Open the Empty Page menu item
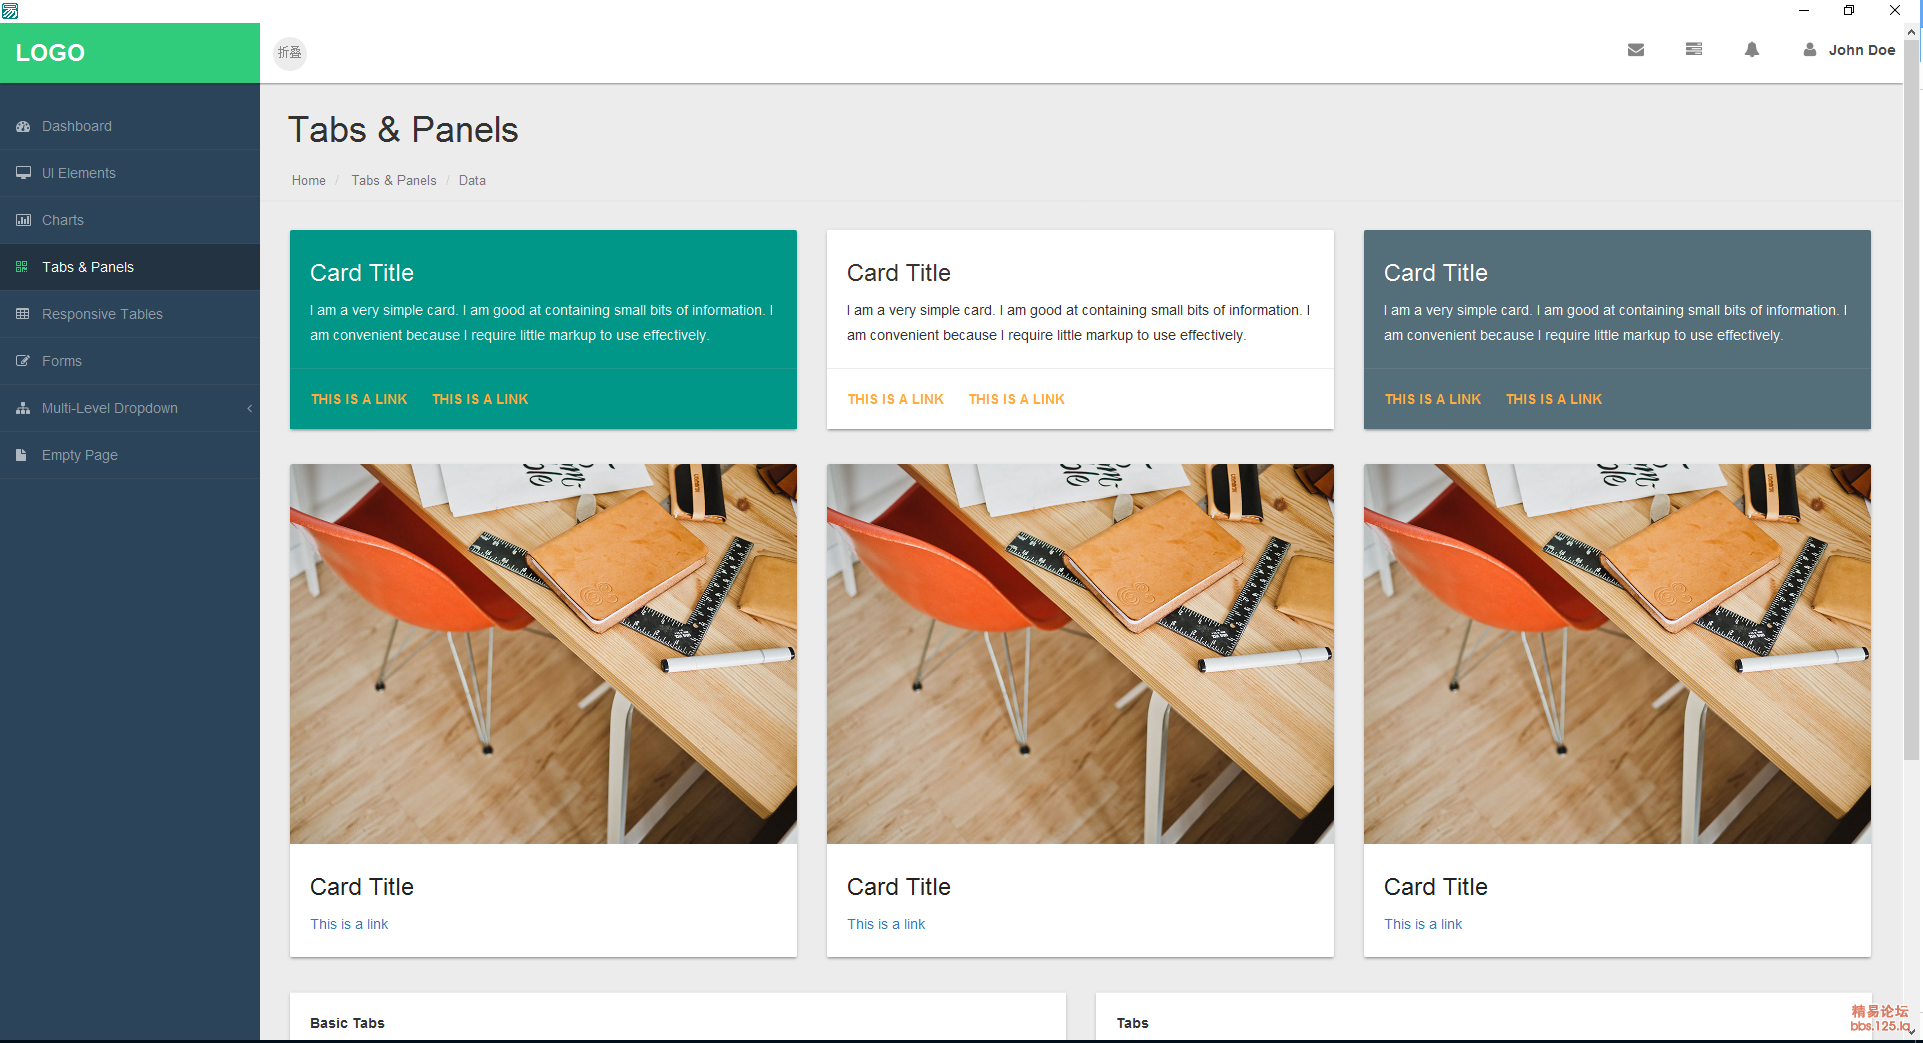 [x=130, y=455]
